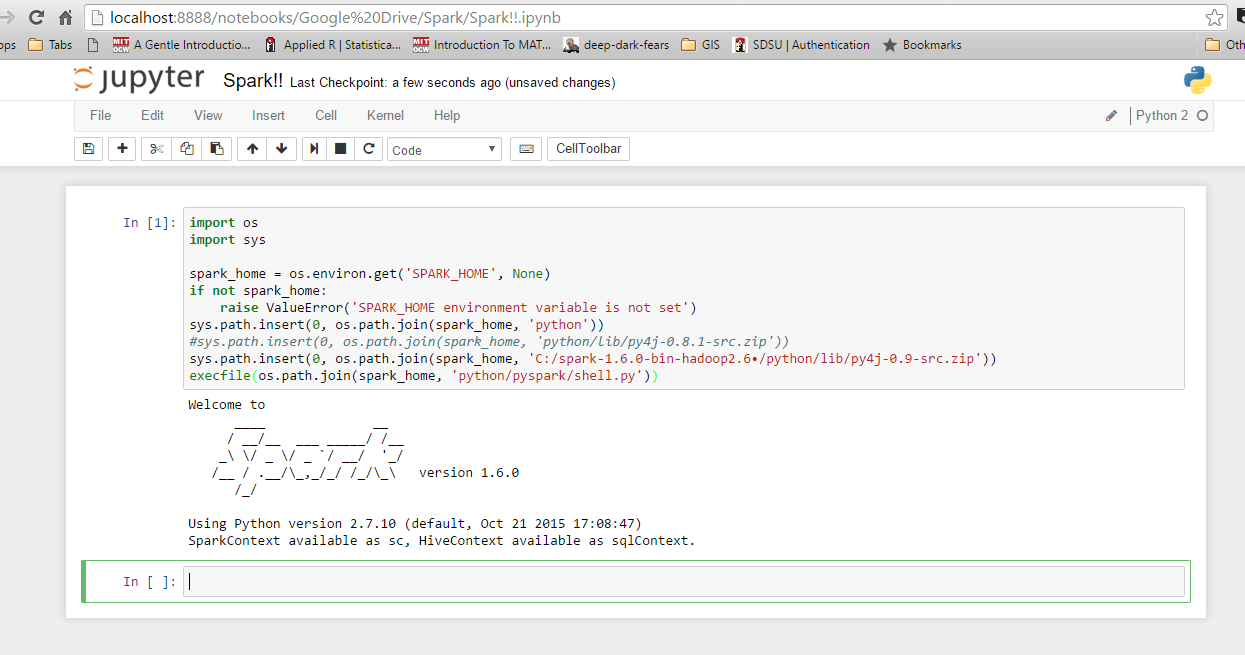Bookmark the page using the star icon

1213,17
